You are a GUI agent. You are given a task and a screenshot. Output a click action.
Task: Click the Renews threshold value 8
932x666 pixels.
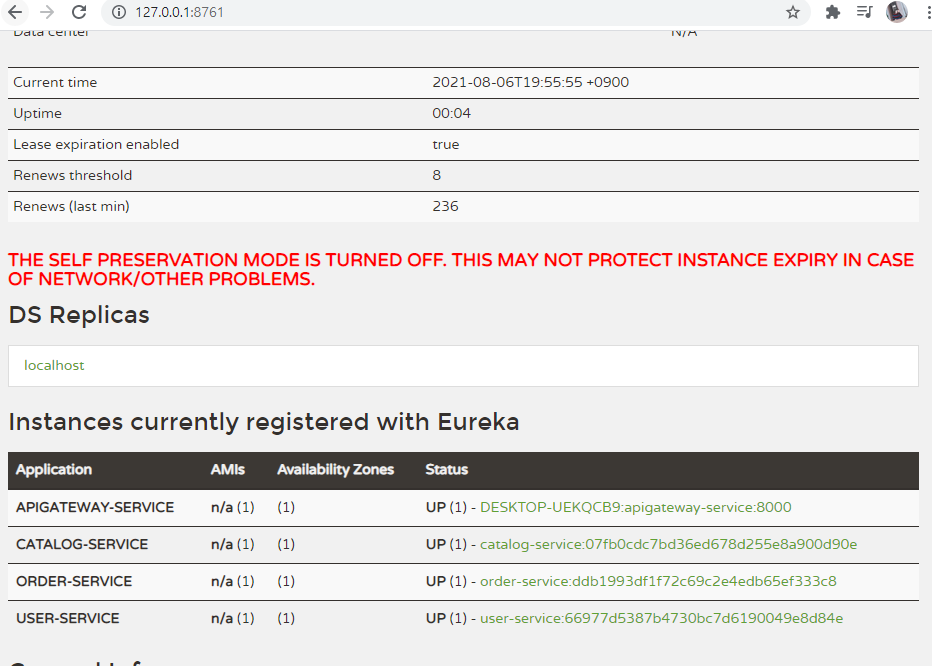click(436, 175)
